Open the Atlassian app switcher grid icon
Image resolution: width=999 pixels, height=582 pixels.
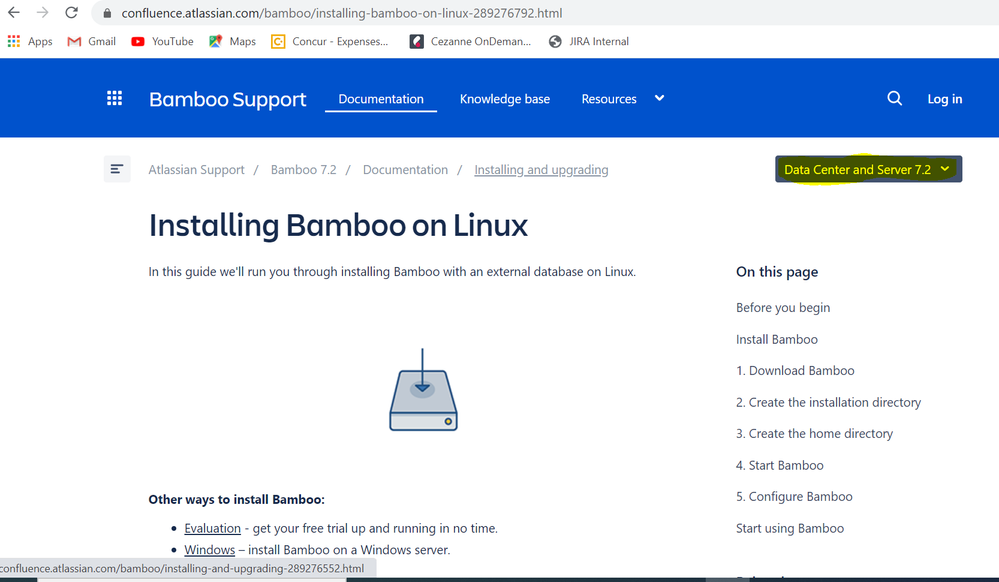[114, 98]
